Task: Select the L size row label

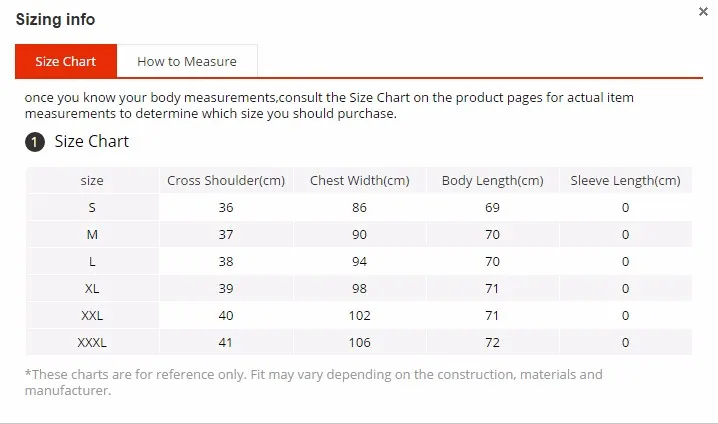Action: [x=92, y=261]
